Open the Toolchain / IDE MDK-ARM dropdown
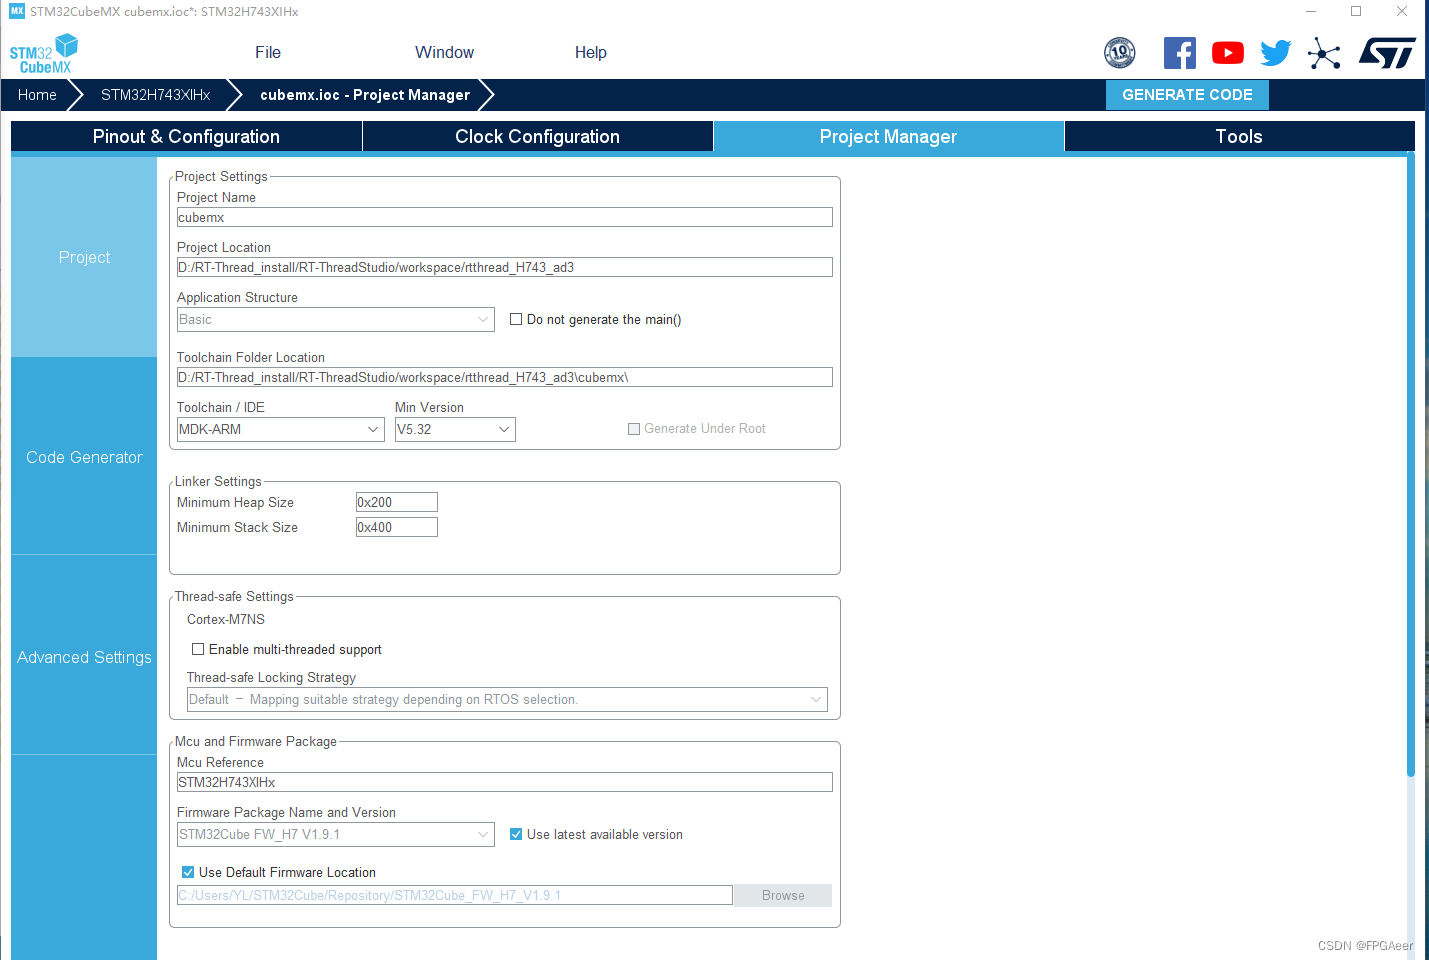This screenshot has width=1429, height=960. (281, 429)
